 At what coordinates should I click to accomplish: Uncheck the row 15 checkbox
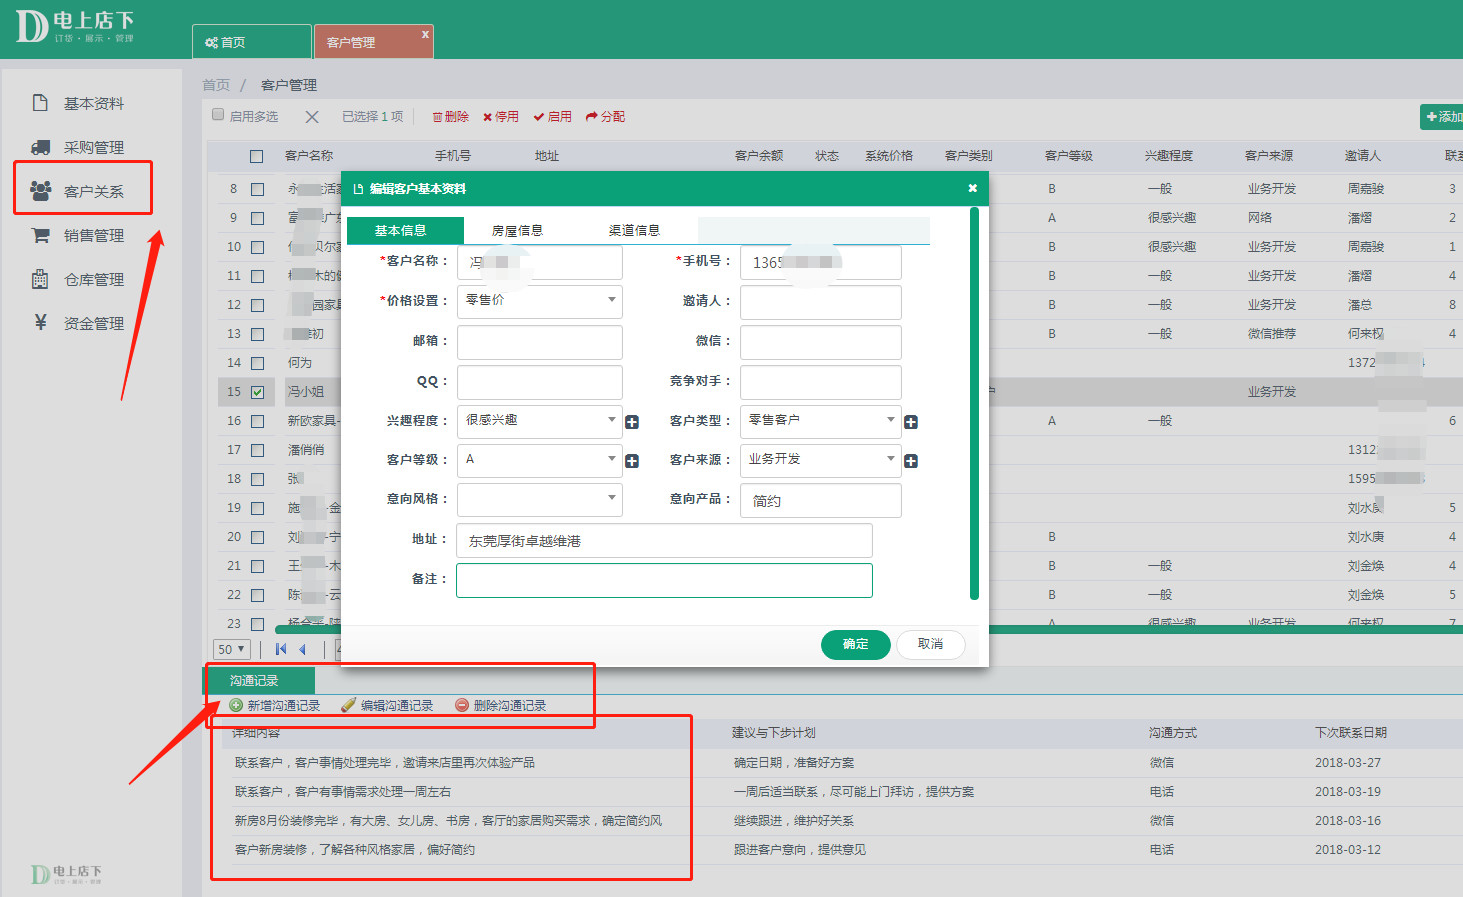click(257, 392)
